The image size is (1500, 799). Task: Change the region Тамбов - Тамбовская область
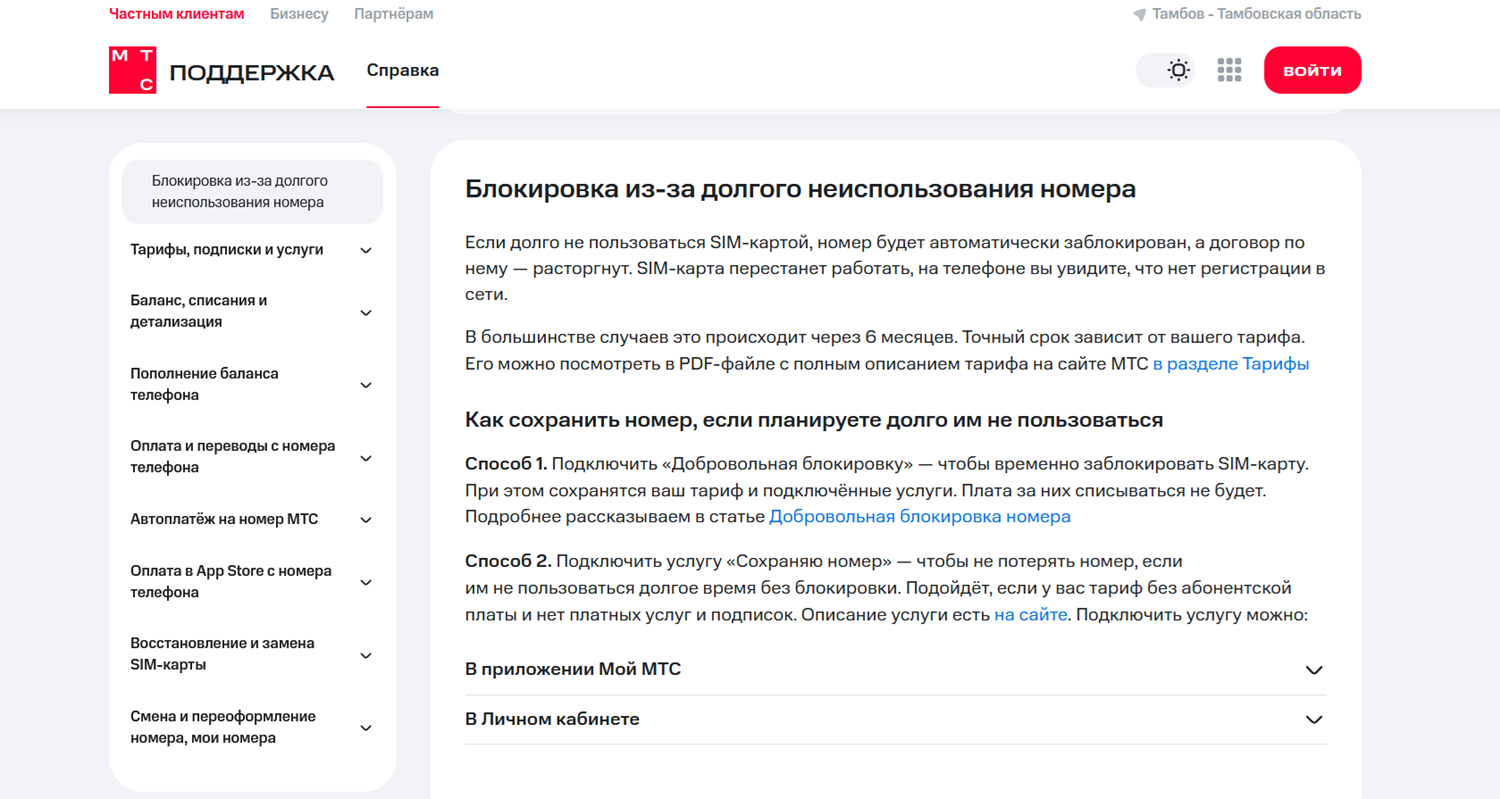(x=1257, y=14)
